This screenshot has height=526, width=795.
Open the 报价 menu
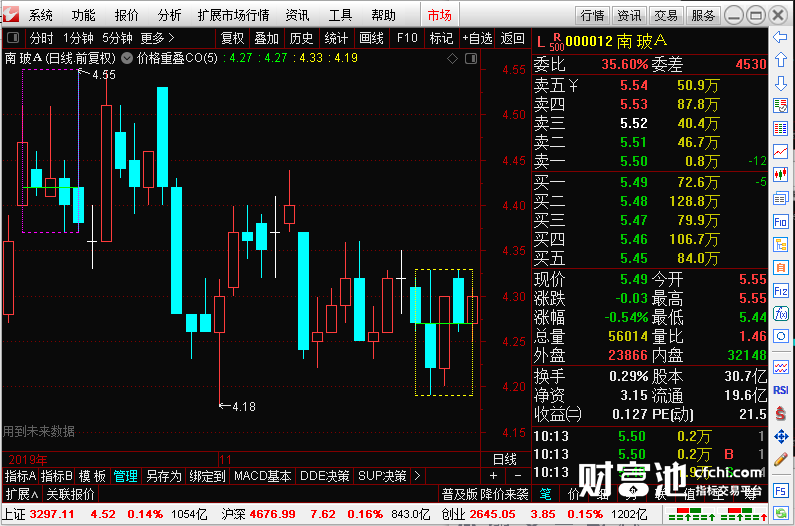pos(126,15)
